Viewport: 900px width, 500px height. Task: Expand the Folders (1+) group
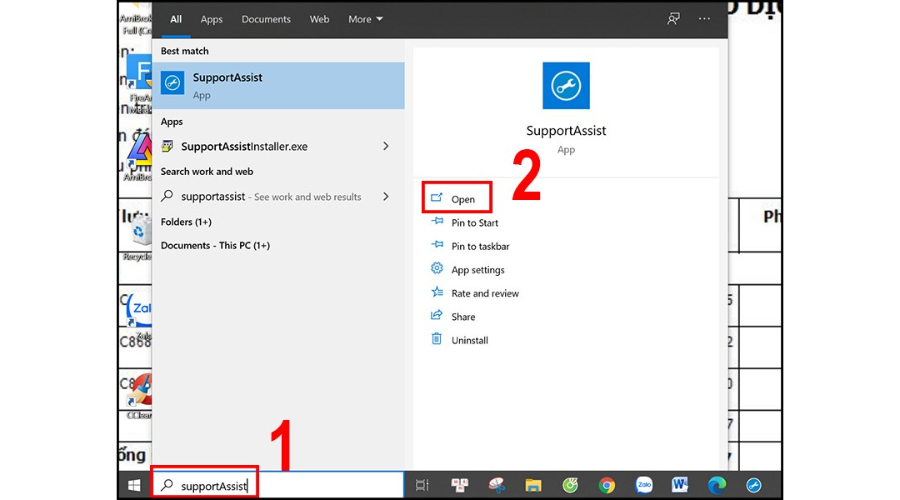tap(186, 222)
